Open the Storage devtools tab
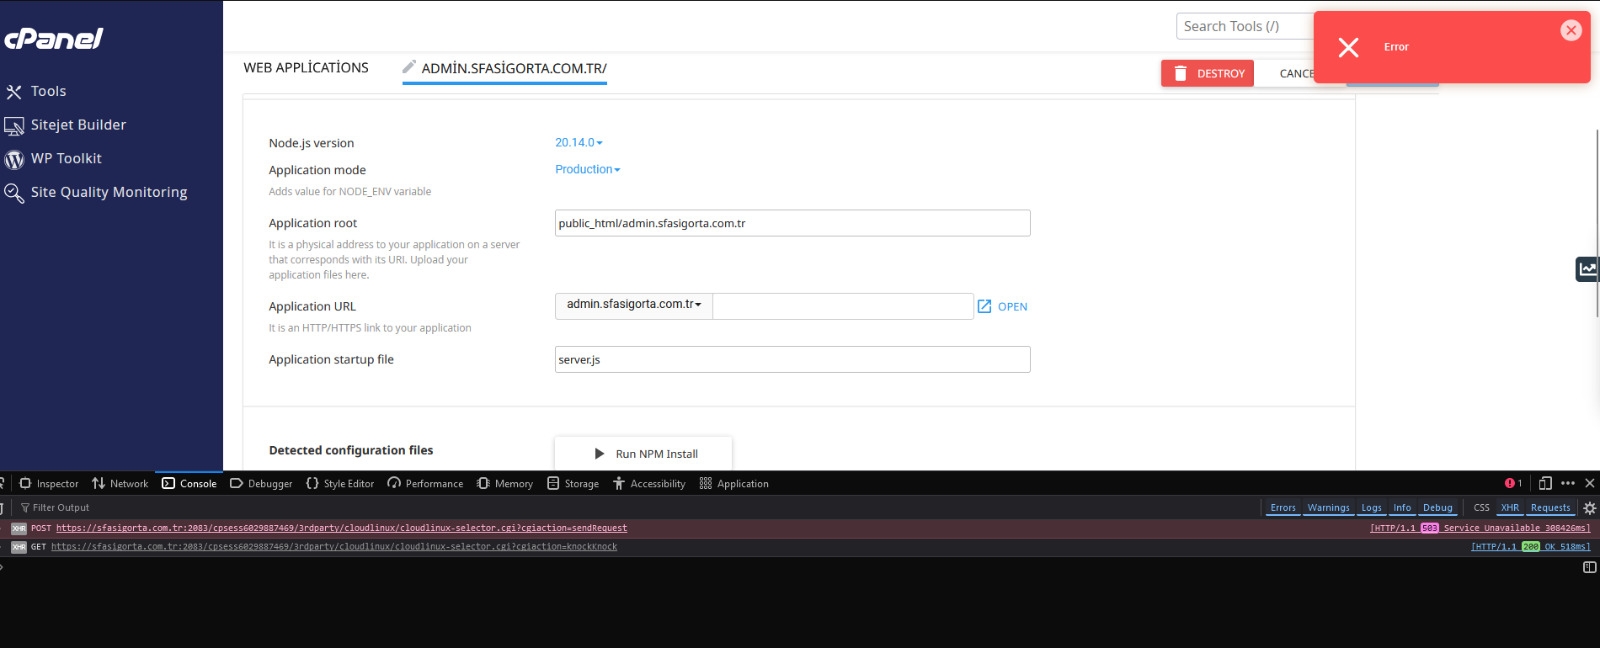Viewport: 1600px width, 648px height. coord(573,484)
